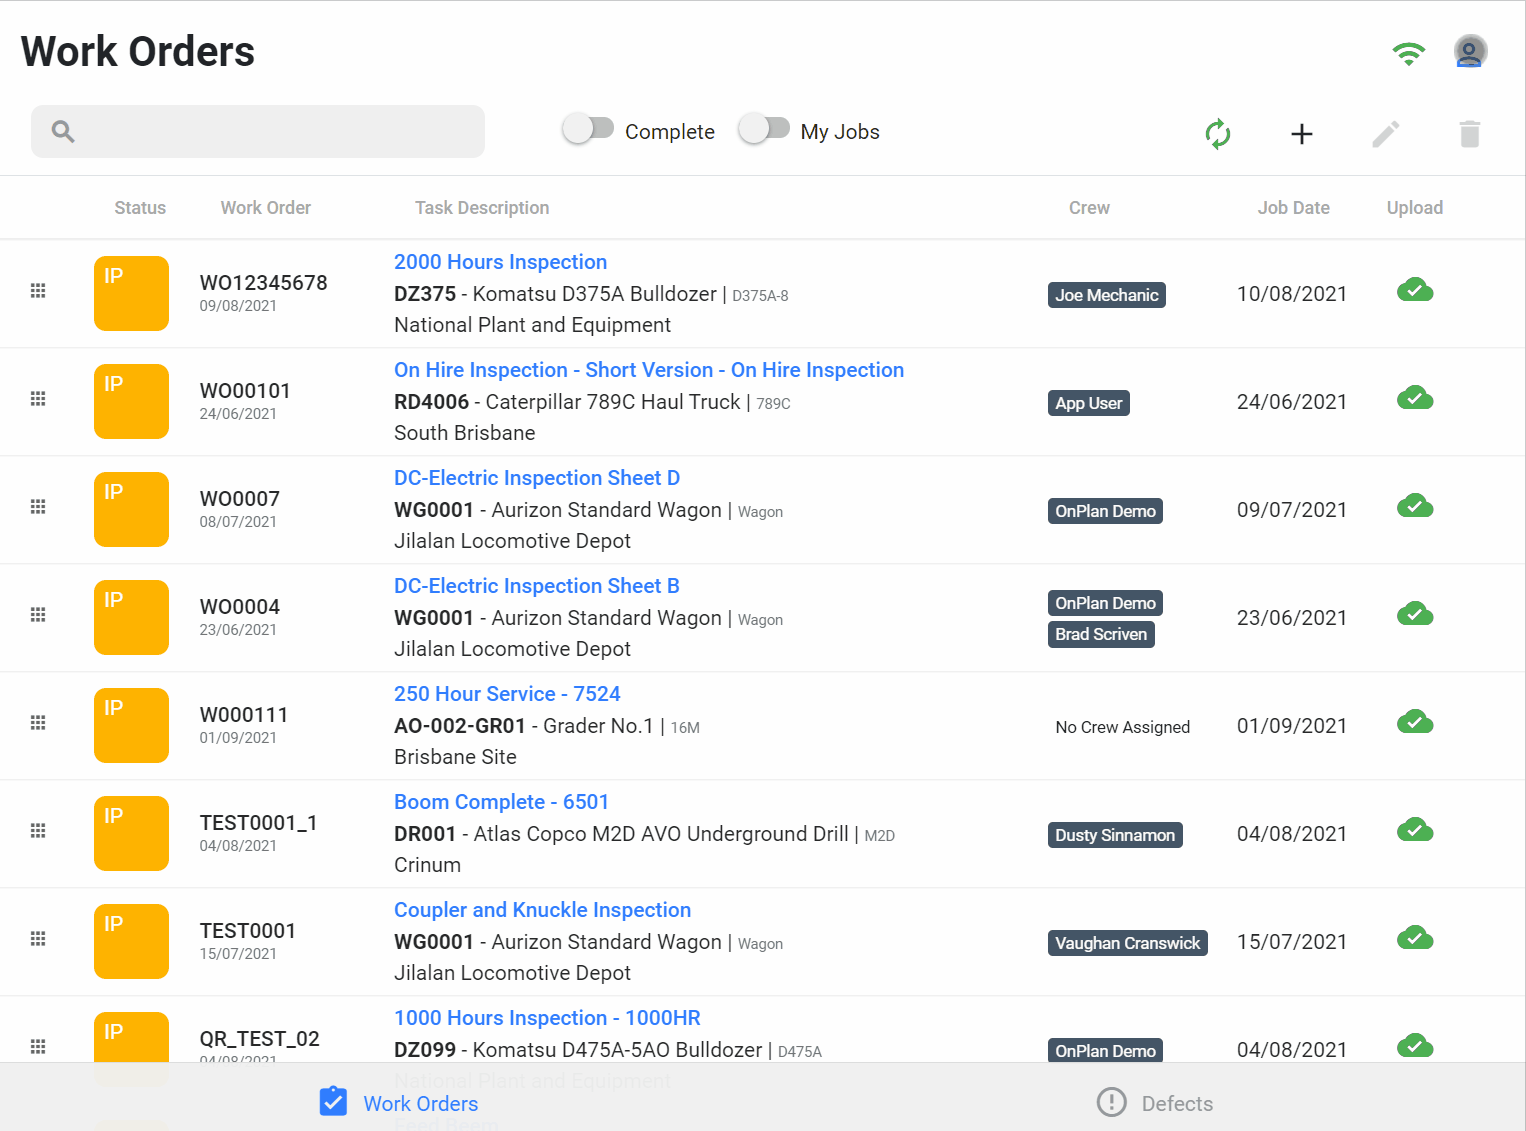Viewport: 1526px width, 1131px height.
Task: Click job date 24/06/2021
Action: 1291,402
